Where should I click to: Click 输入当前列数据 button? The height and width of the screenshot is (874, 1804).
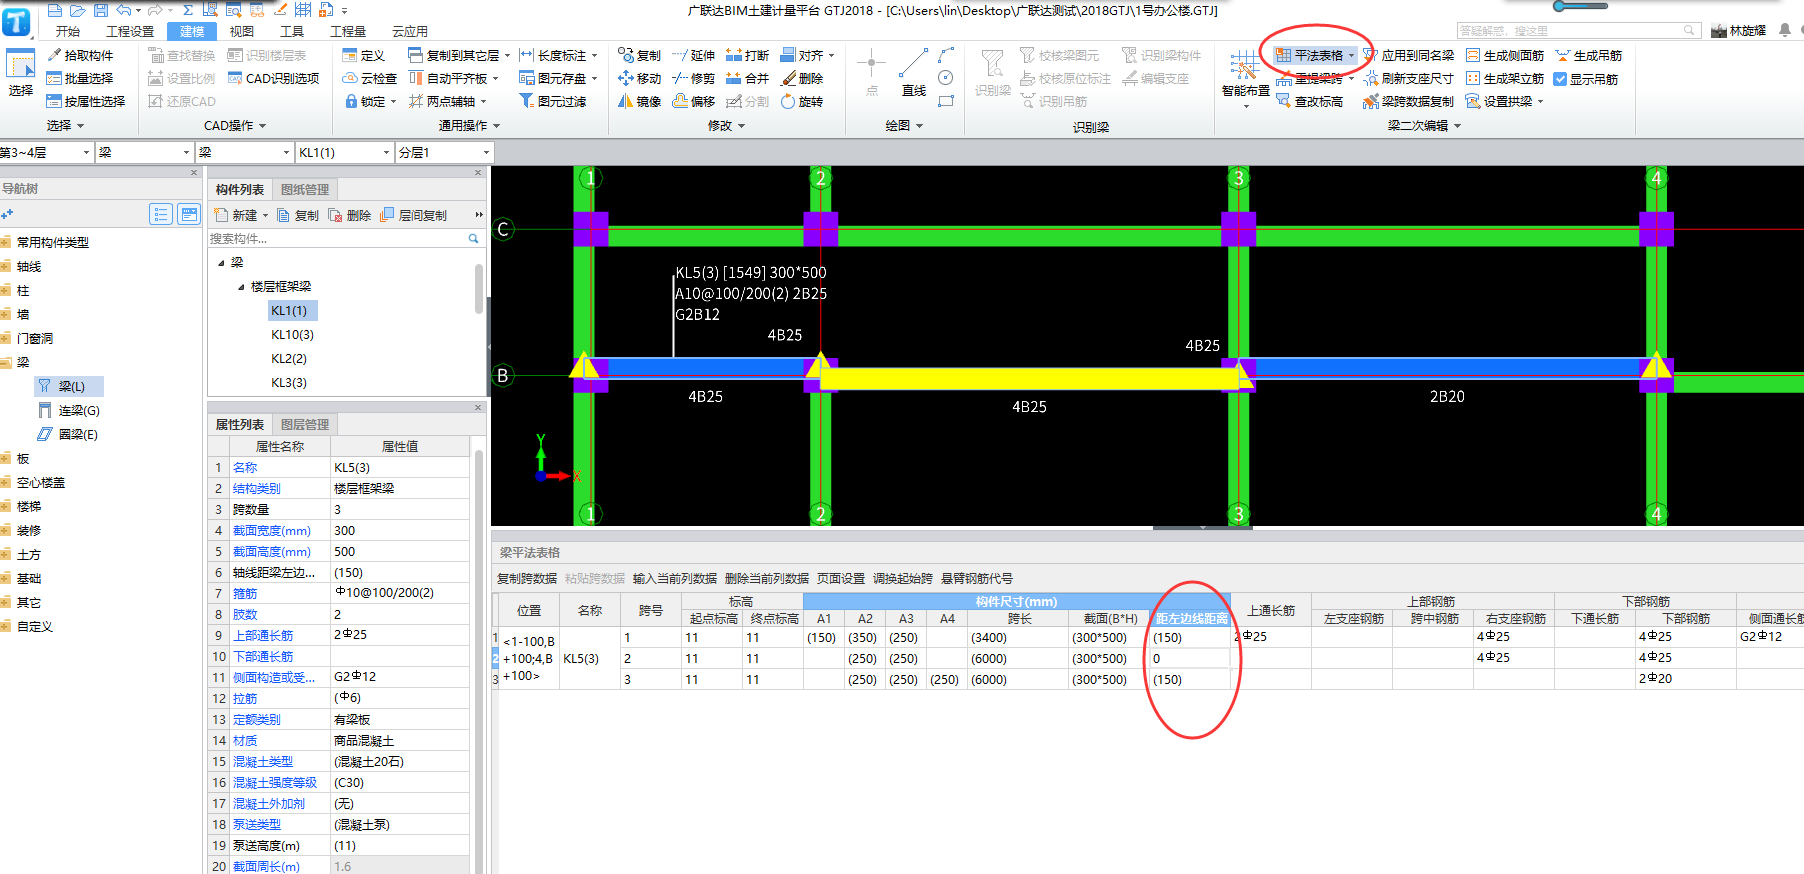coord(675,578)
